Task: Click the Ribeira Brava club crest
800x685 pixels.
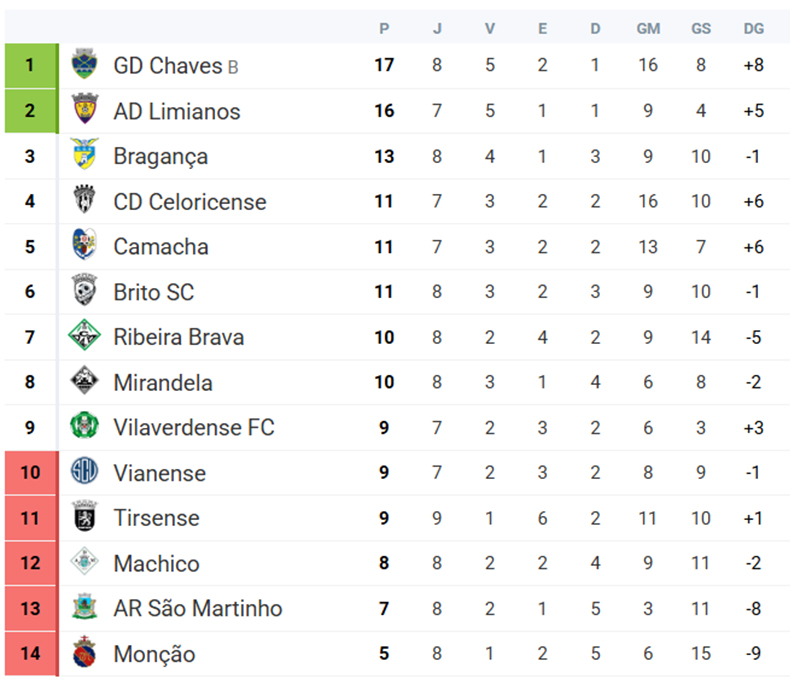Action: pos(85,337)
